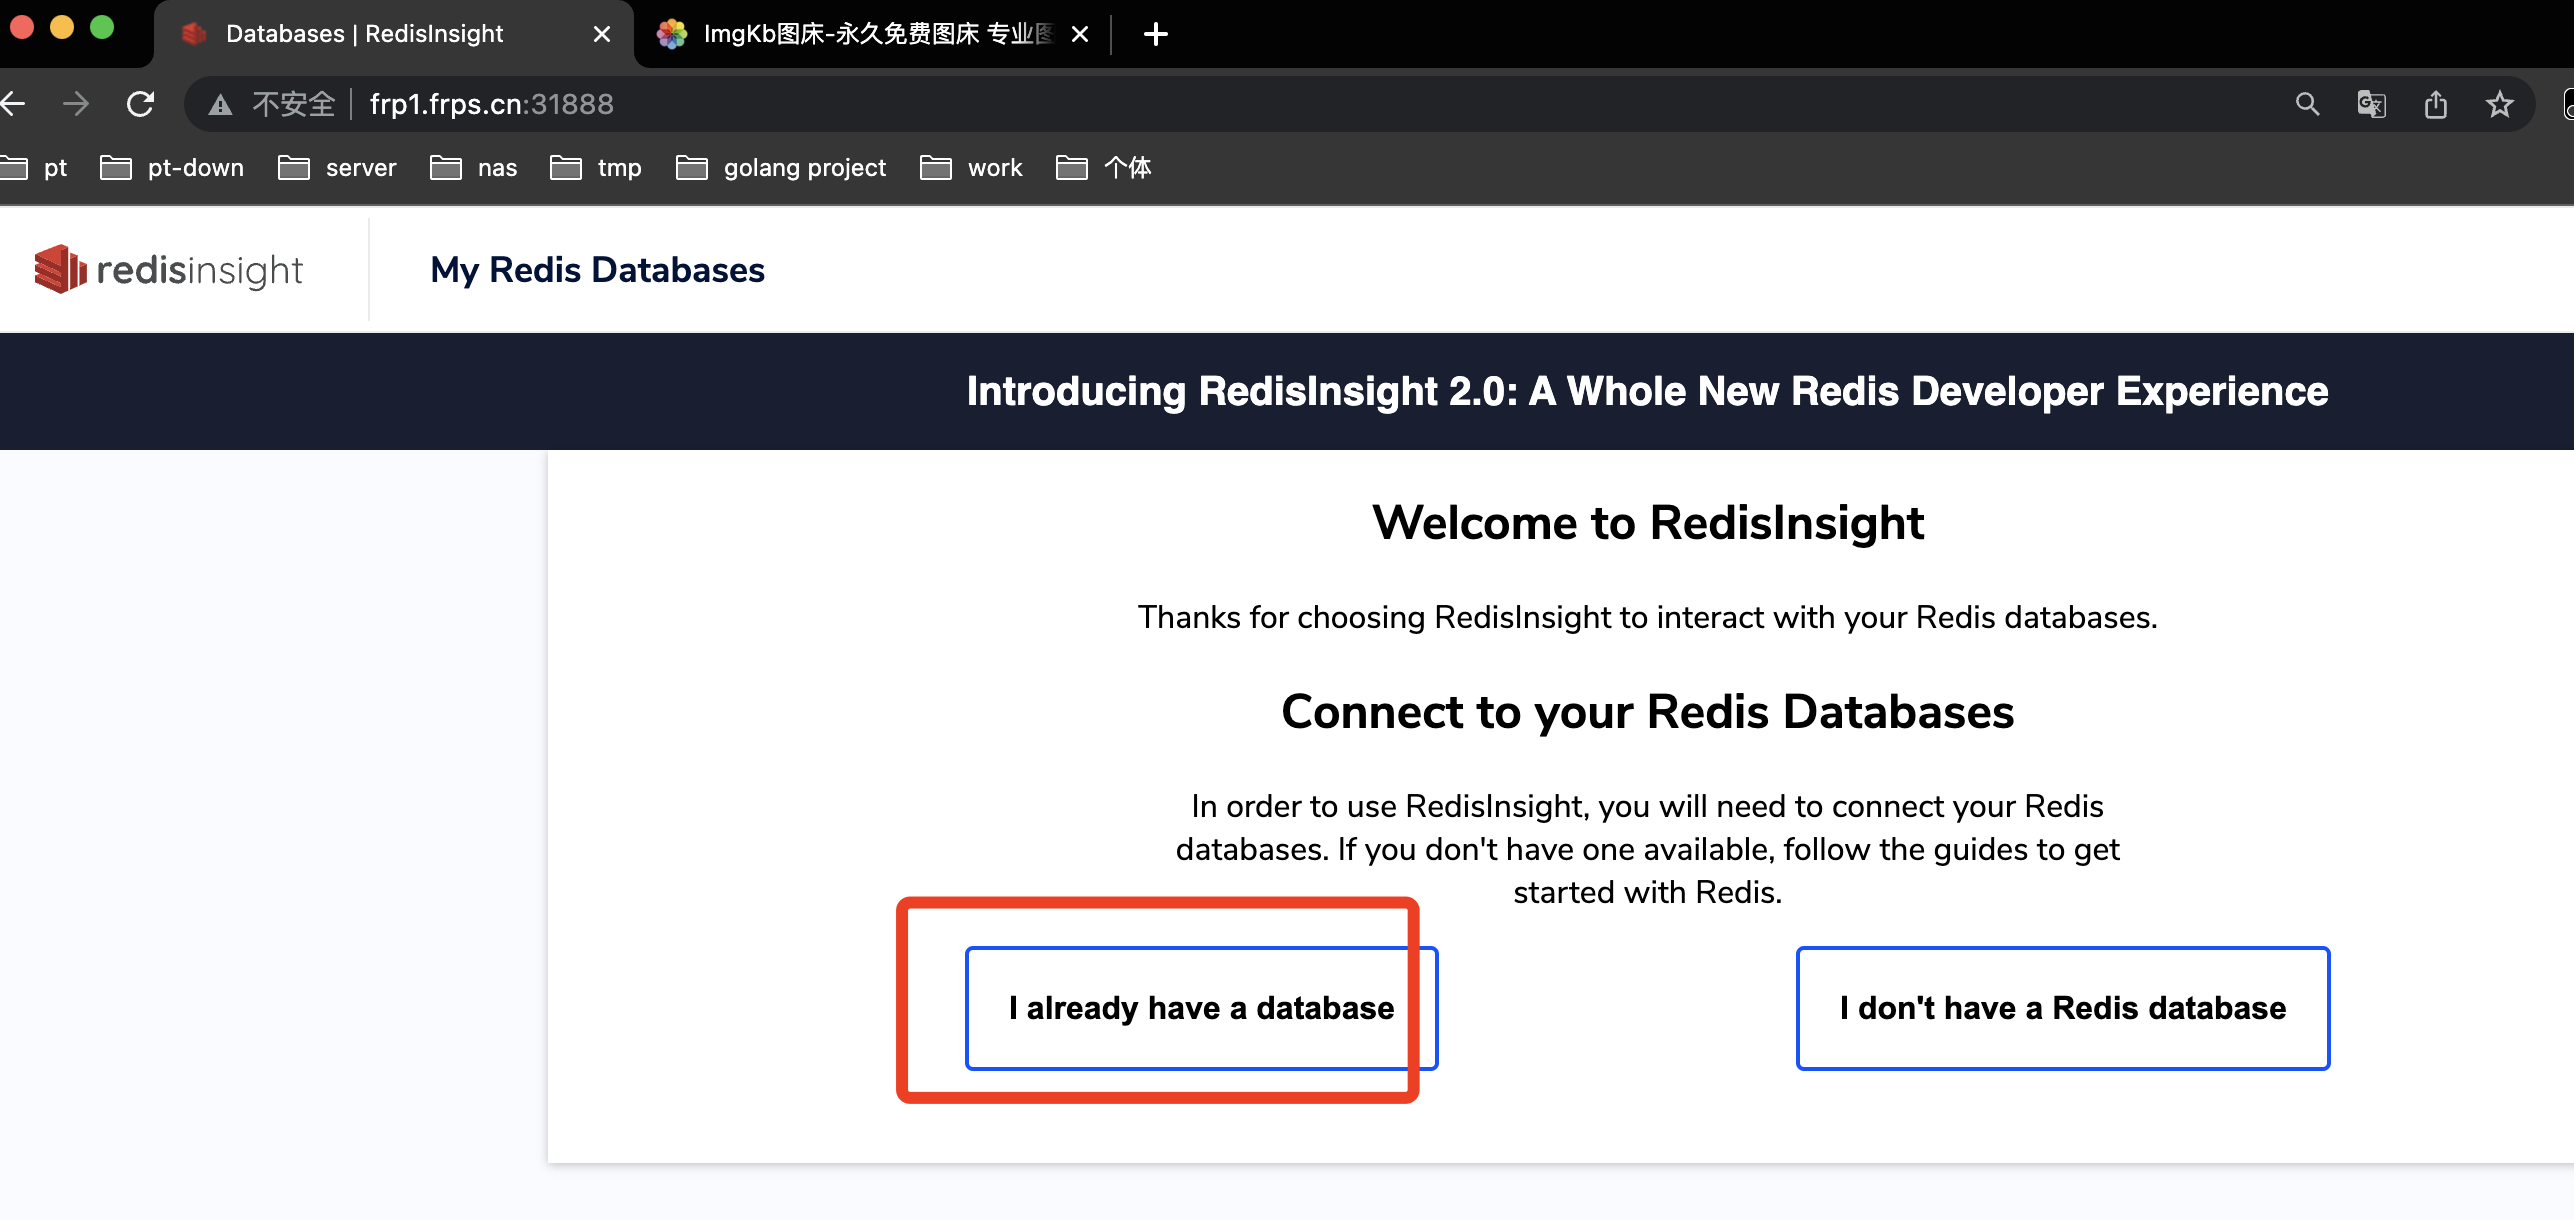Click the Connect to your Redis Databases heading
This screenshot has width=2574, height=1220.
pos(1648,712)
